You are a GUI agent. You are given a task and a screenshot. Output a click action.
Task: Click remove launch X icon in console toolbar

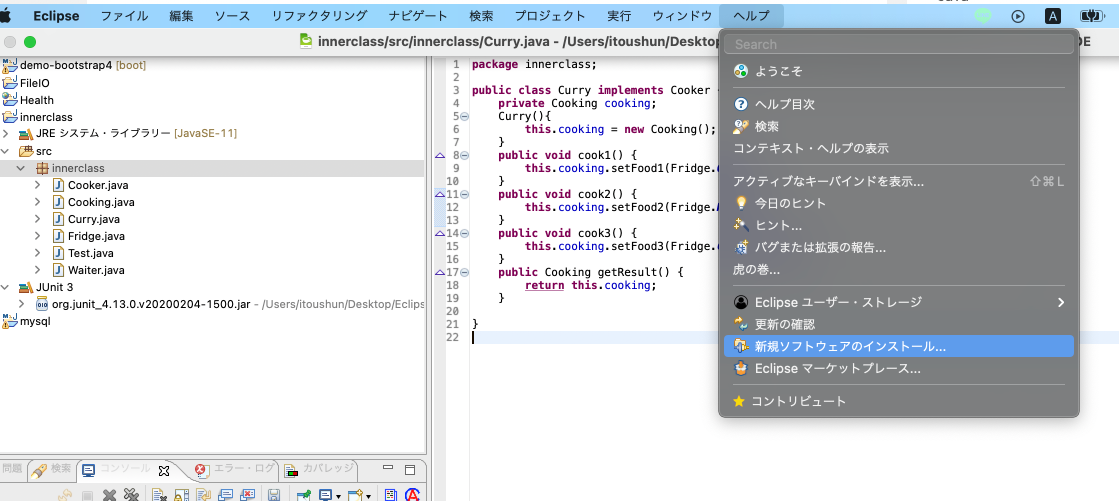(x=109, y=495)
